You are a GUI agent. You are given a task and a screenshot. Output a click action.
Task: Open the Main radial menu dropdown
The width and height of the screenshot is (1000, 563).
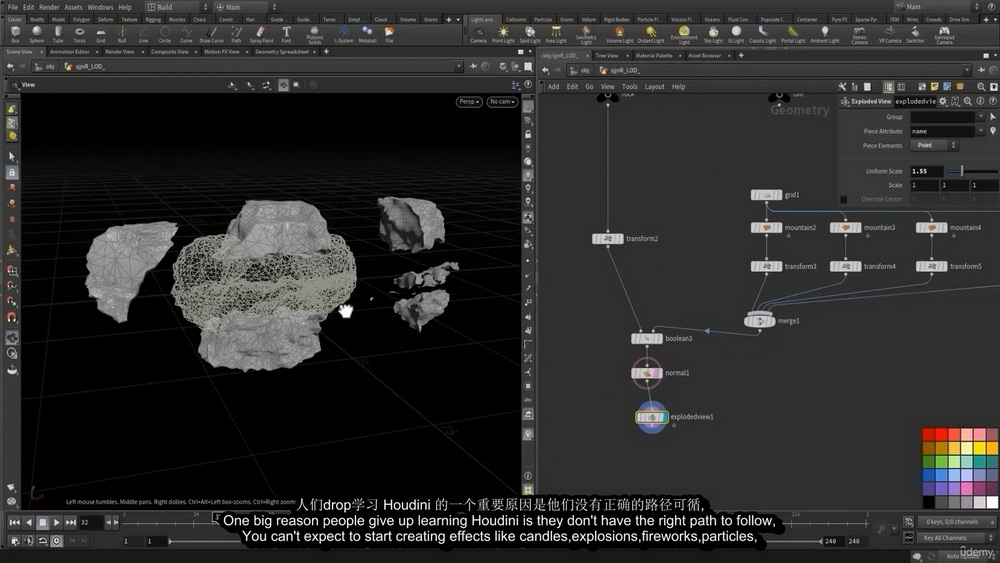(x=245, y=7)
